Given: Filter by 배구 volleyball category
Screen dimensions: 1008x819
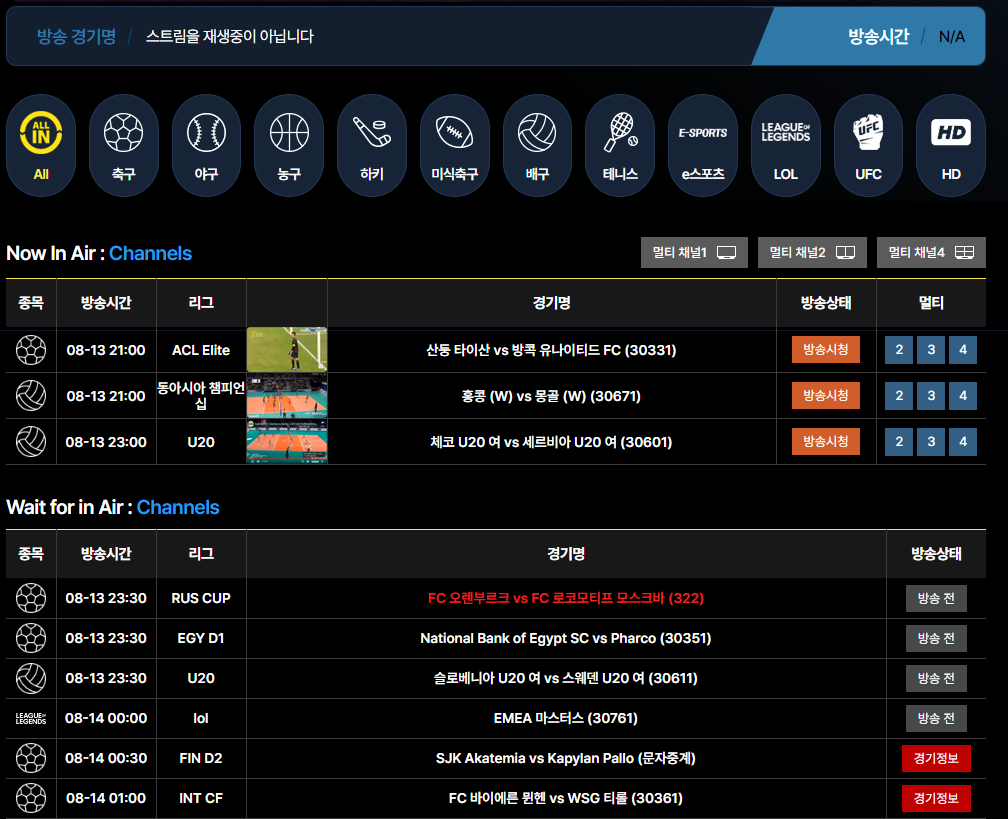Looking at the screenshot, I should [537, 145].
